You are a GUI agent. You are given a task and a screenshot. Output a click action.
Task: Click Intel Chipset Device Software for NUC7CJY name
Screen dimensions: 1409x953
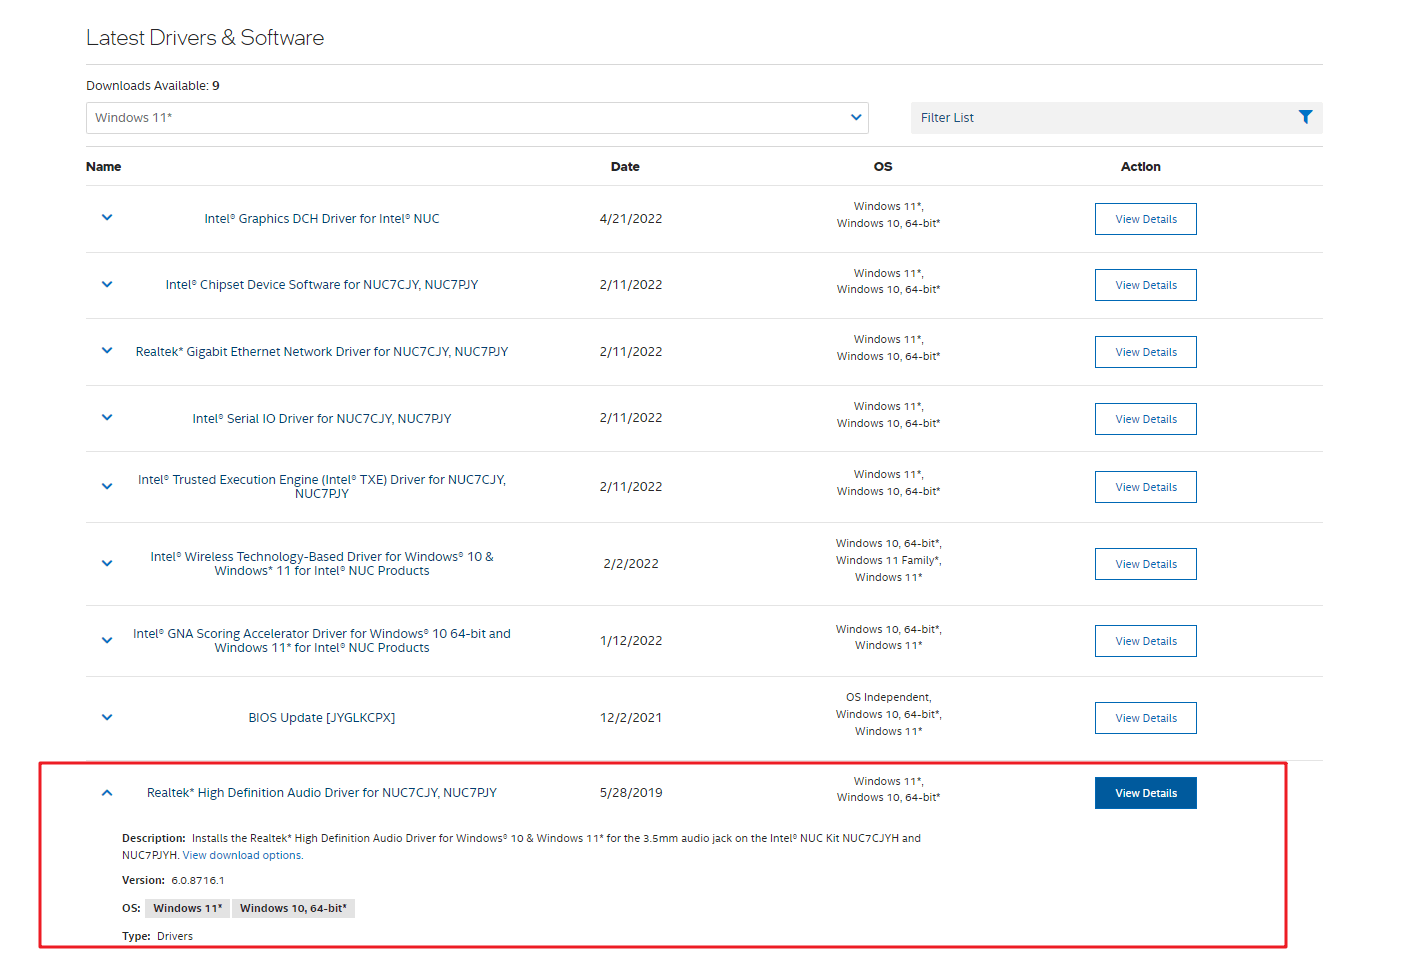pos(322,285)
